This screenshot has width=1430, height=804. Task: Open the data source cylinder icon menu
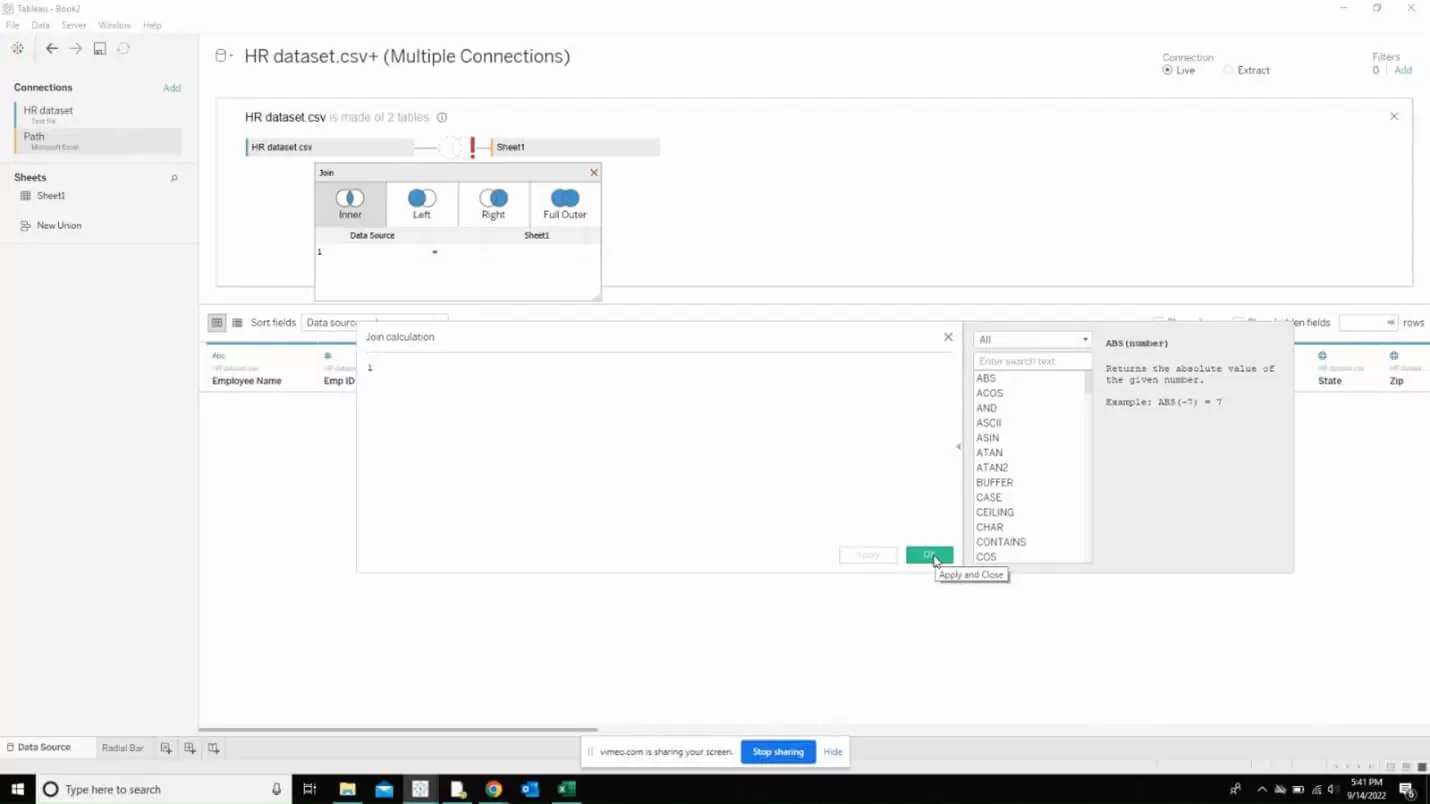click(x=223, y=56)
